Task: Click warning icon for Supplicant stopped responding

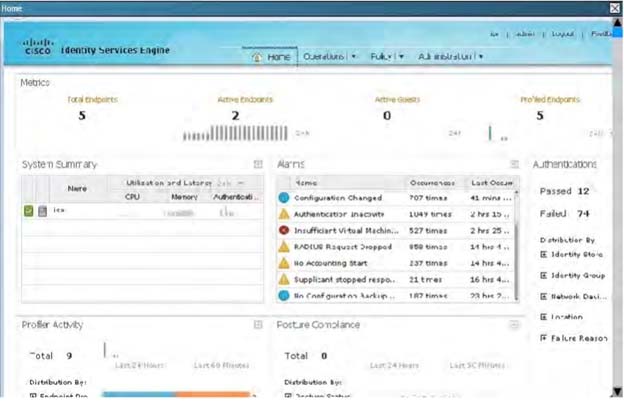Action: pyautogui.click(x=284, y=279)
